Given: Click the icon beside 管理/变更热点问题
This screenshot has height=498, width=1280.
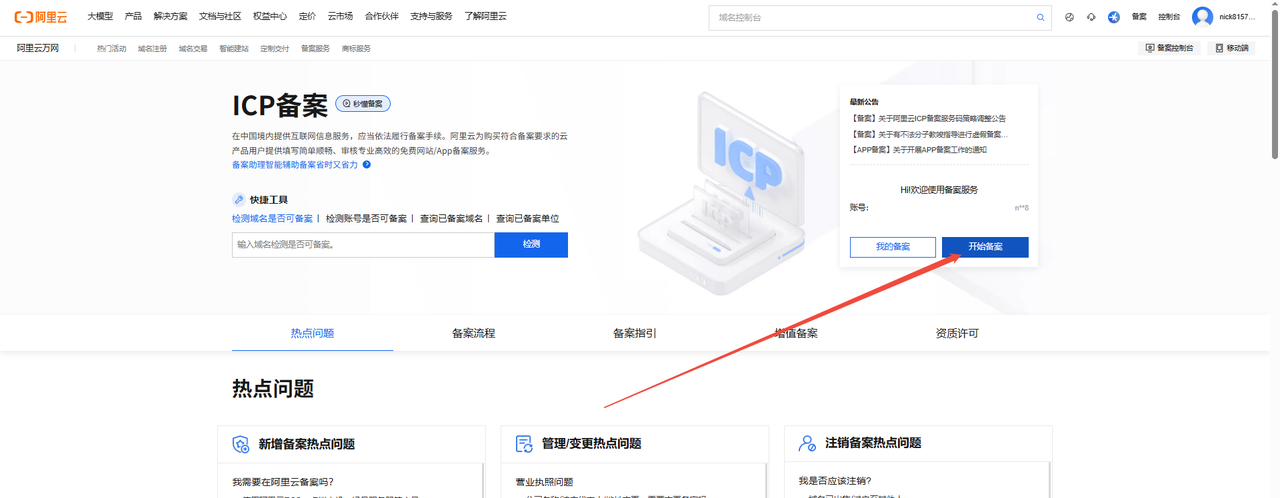Looking at the screenshot, I should 524,444.
